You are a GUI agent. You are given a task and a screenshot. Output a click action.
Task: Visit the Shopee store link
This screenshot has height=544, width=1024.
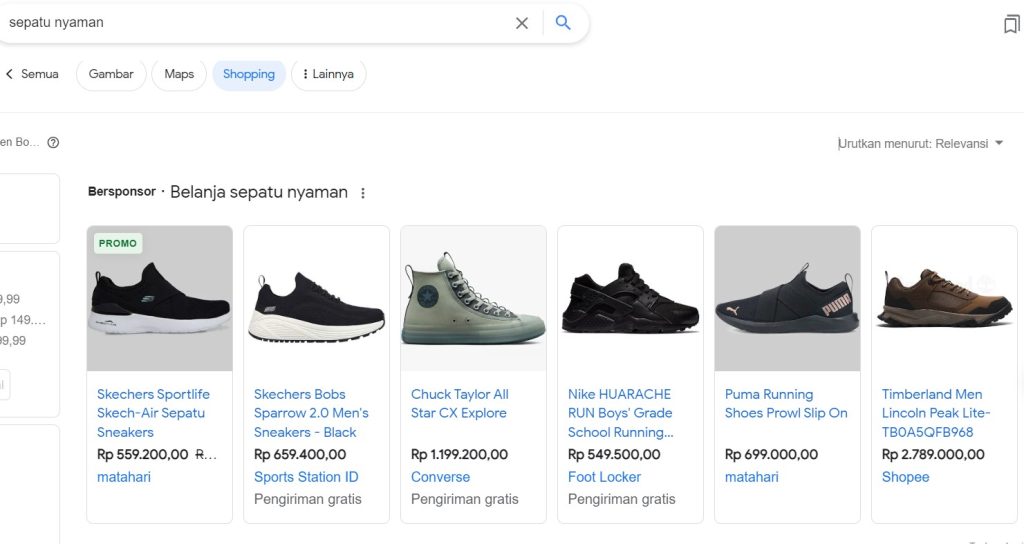point(905,477)
